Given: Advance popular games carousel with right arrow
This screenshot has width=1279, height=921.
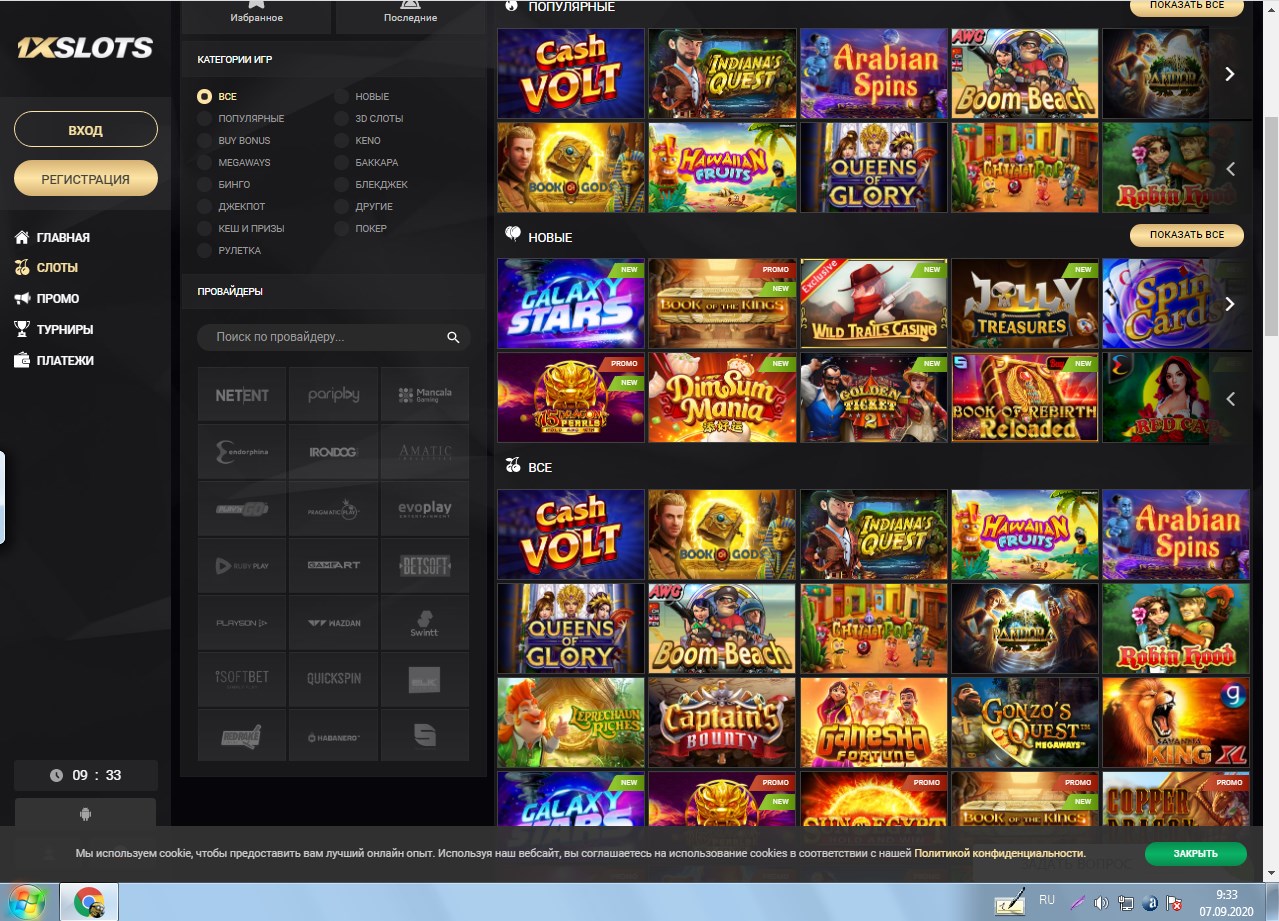Looking at the screenshot, I should 1231,74.
